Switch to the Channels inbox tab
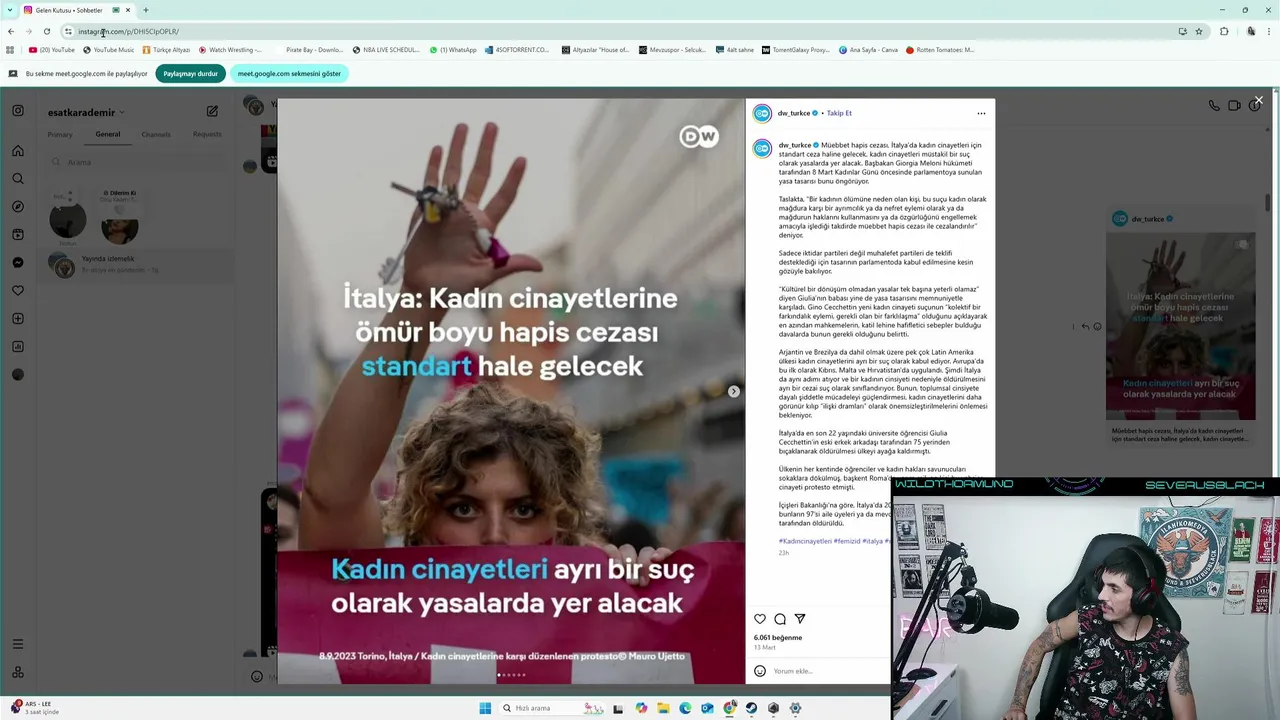The width and height of the screenshot is (1280, 720). [156, 134]
